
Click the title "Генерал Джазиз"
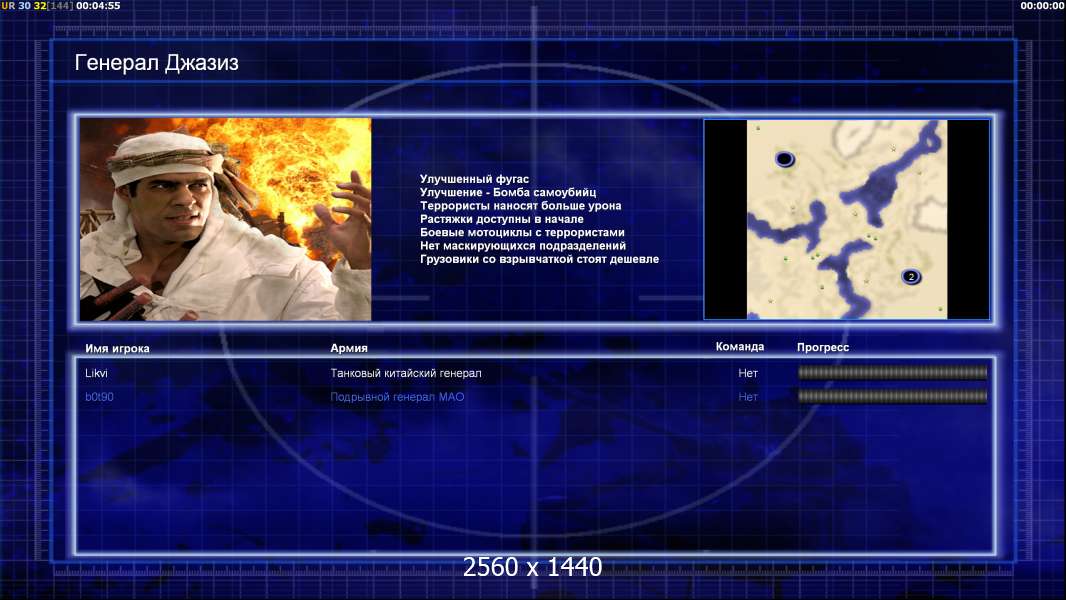coord(156,63)
